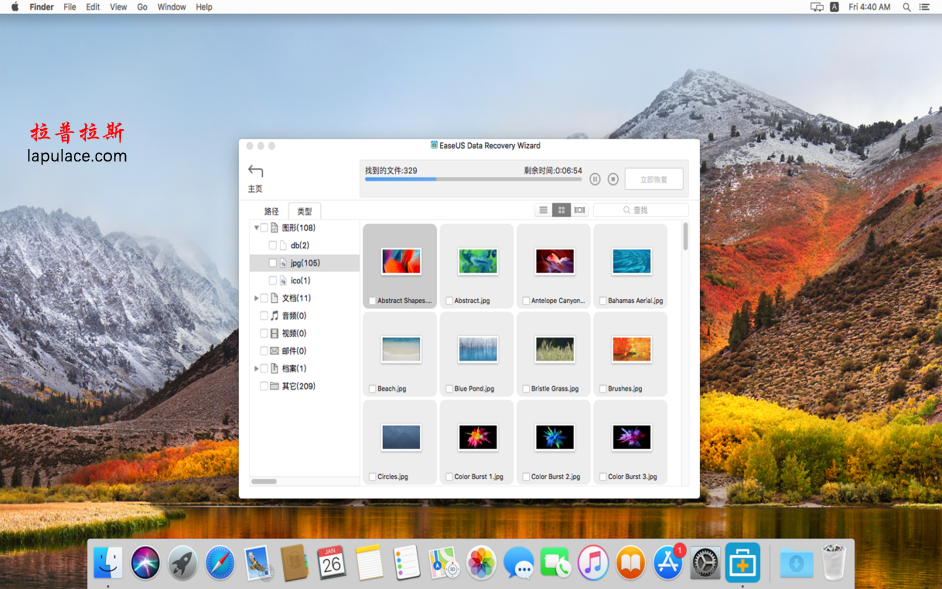Stop the scan with the stop icon
The image size is (942, 589).
tap(611, 178)
